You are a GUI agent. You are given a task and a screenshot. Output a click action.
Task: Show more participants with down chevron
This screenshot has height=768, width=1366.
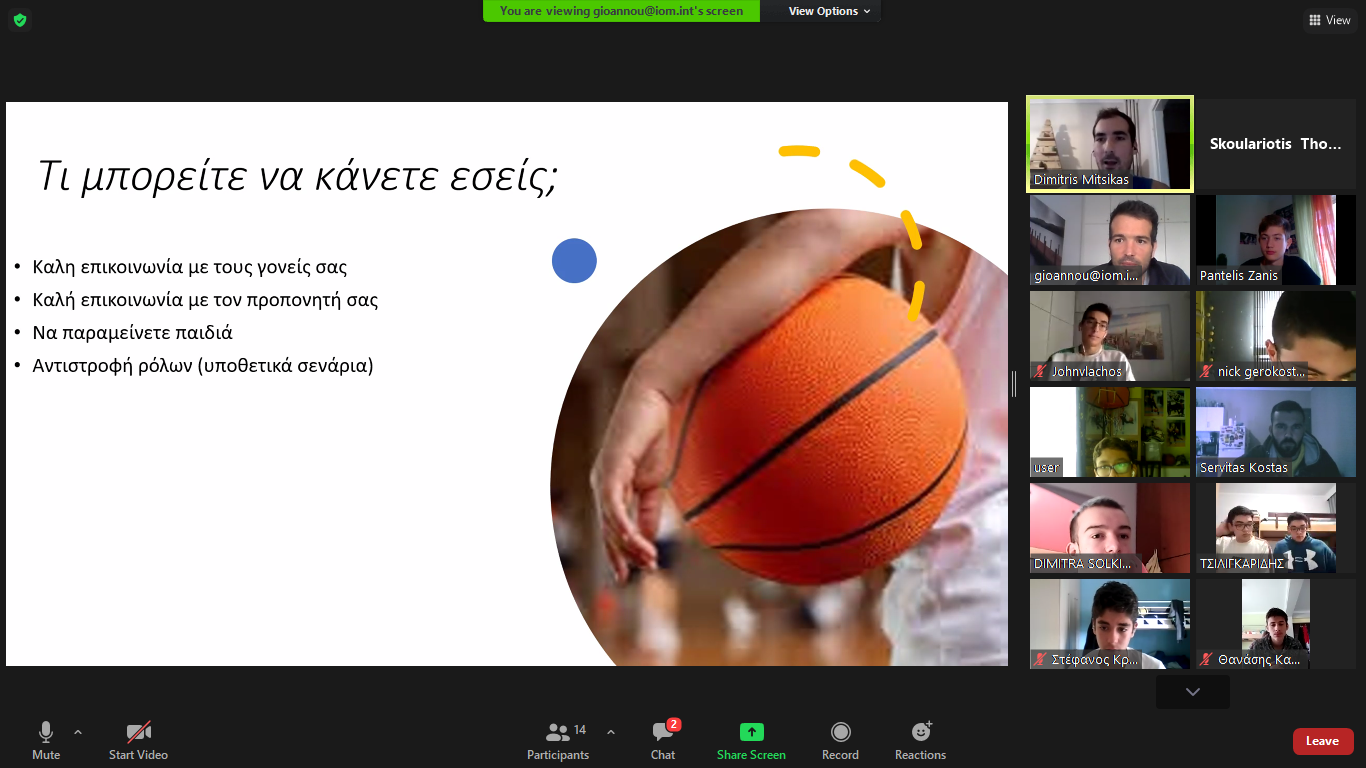click(1192, 692)
